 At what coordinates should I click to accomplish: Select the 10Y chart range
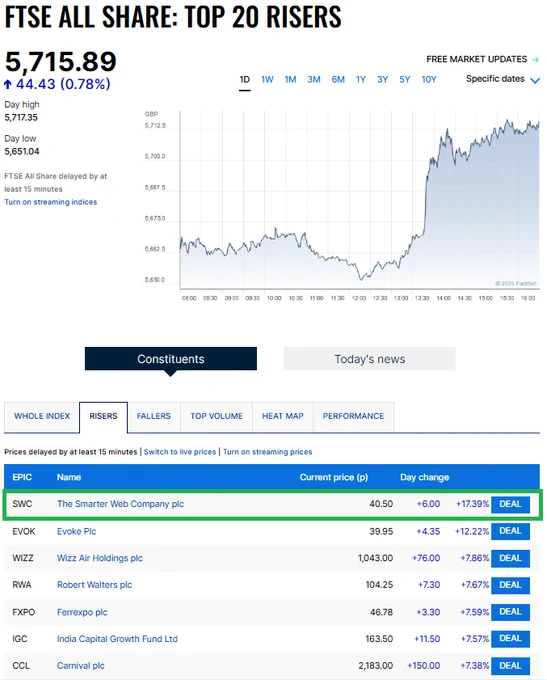tap(429, 79)
